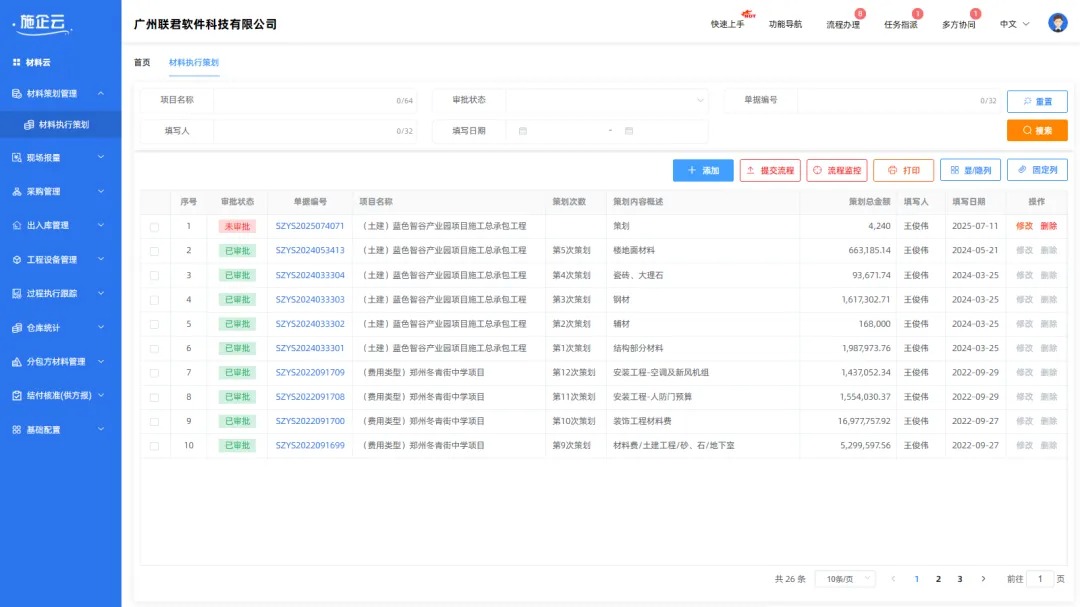Click 修改 for row SZYS2025074071

coord(1024,226)
